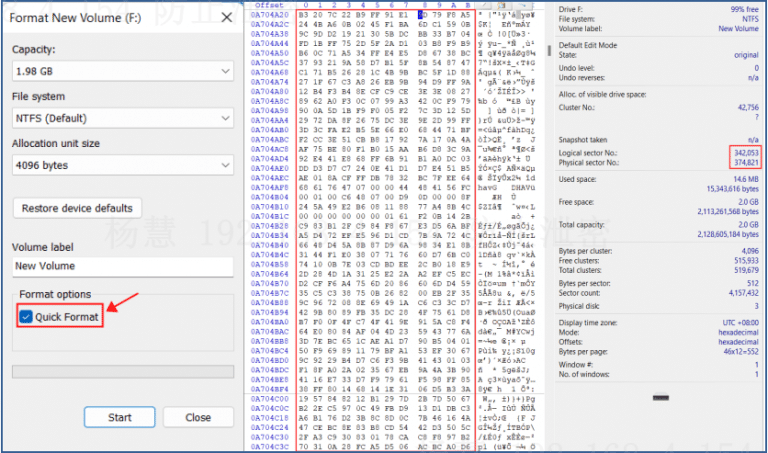Image resolution: width=768 pixels, height=453 pixels.
Task: Click the Display time zone UTC +08:00 value
Action: 740,323
